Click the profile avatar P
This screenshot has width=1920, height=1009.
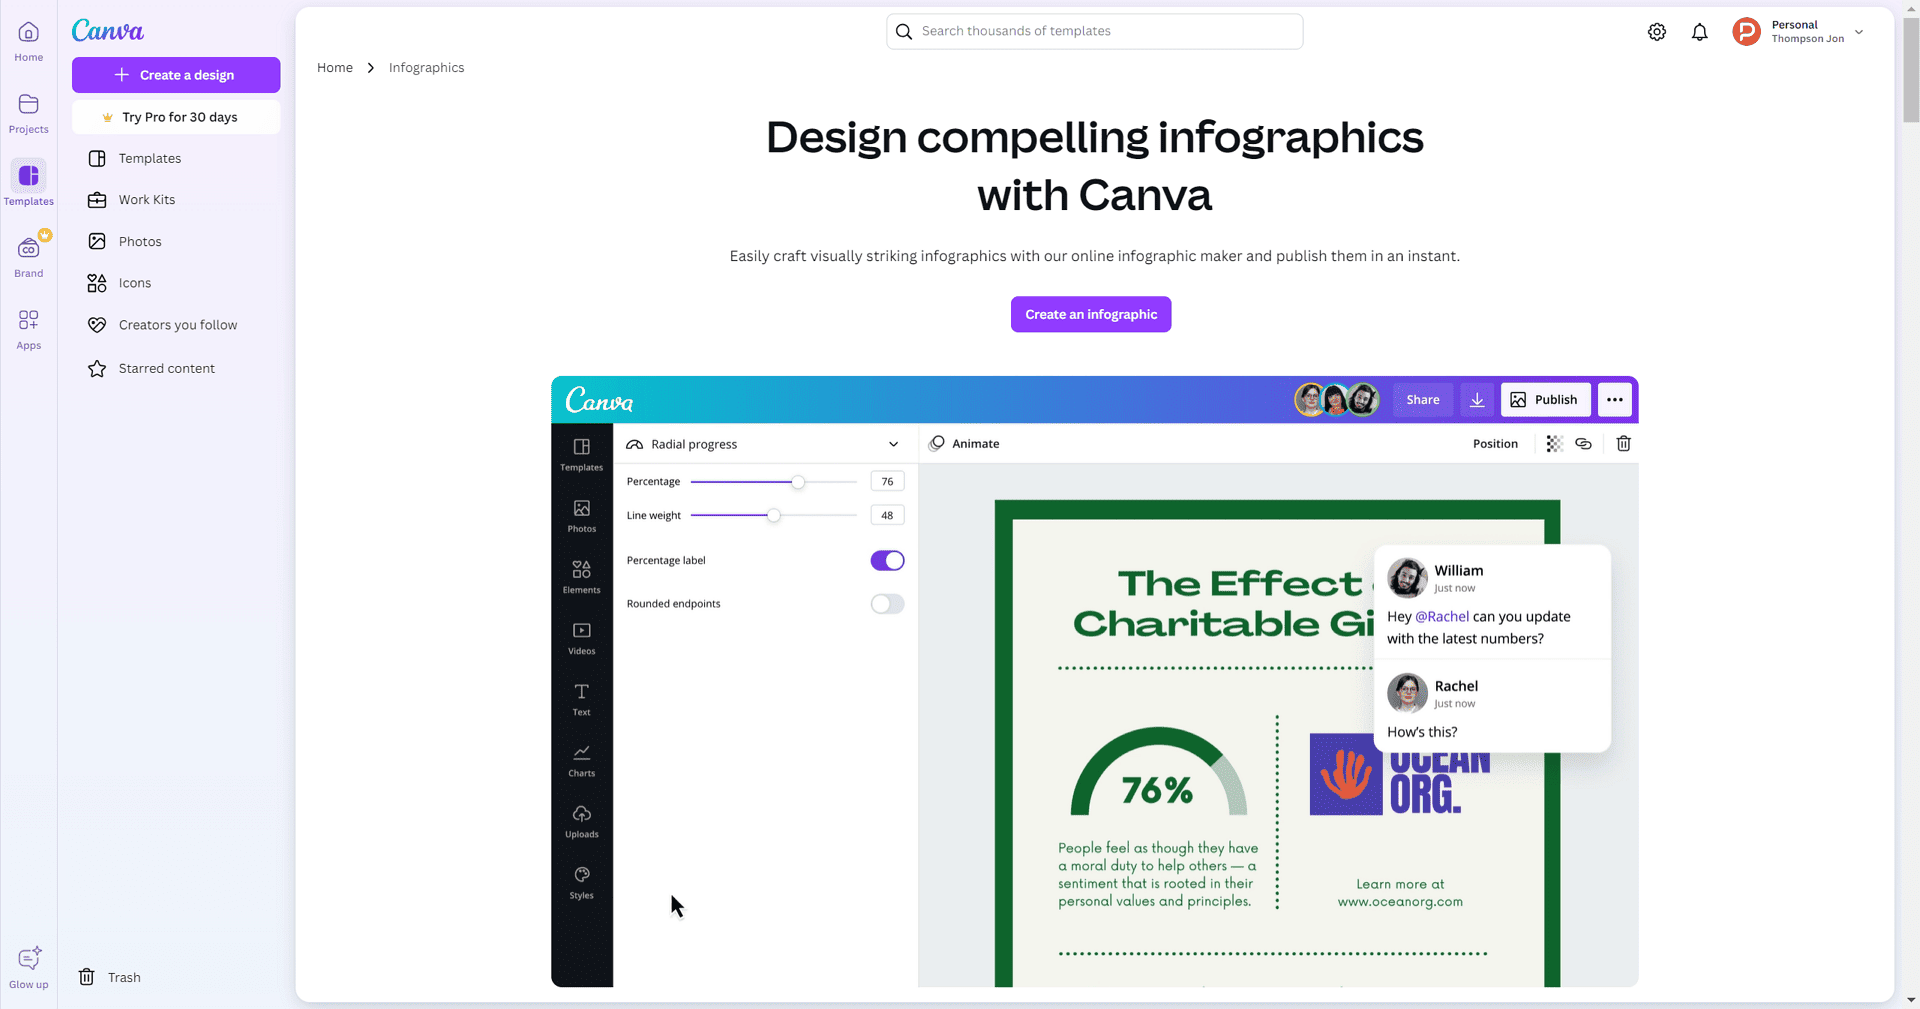tap(1746, 32)
